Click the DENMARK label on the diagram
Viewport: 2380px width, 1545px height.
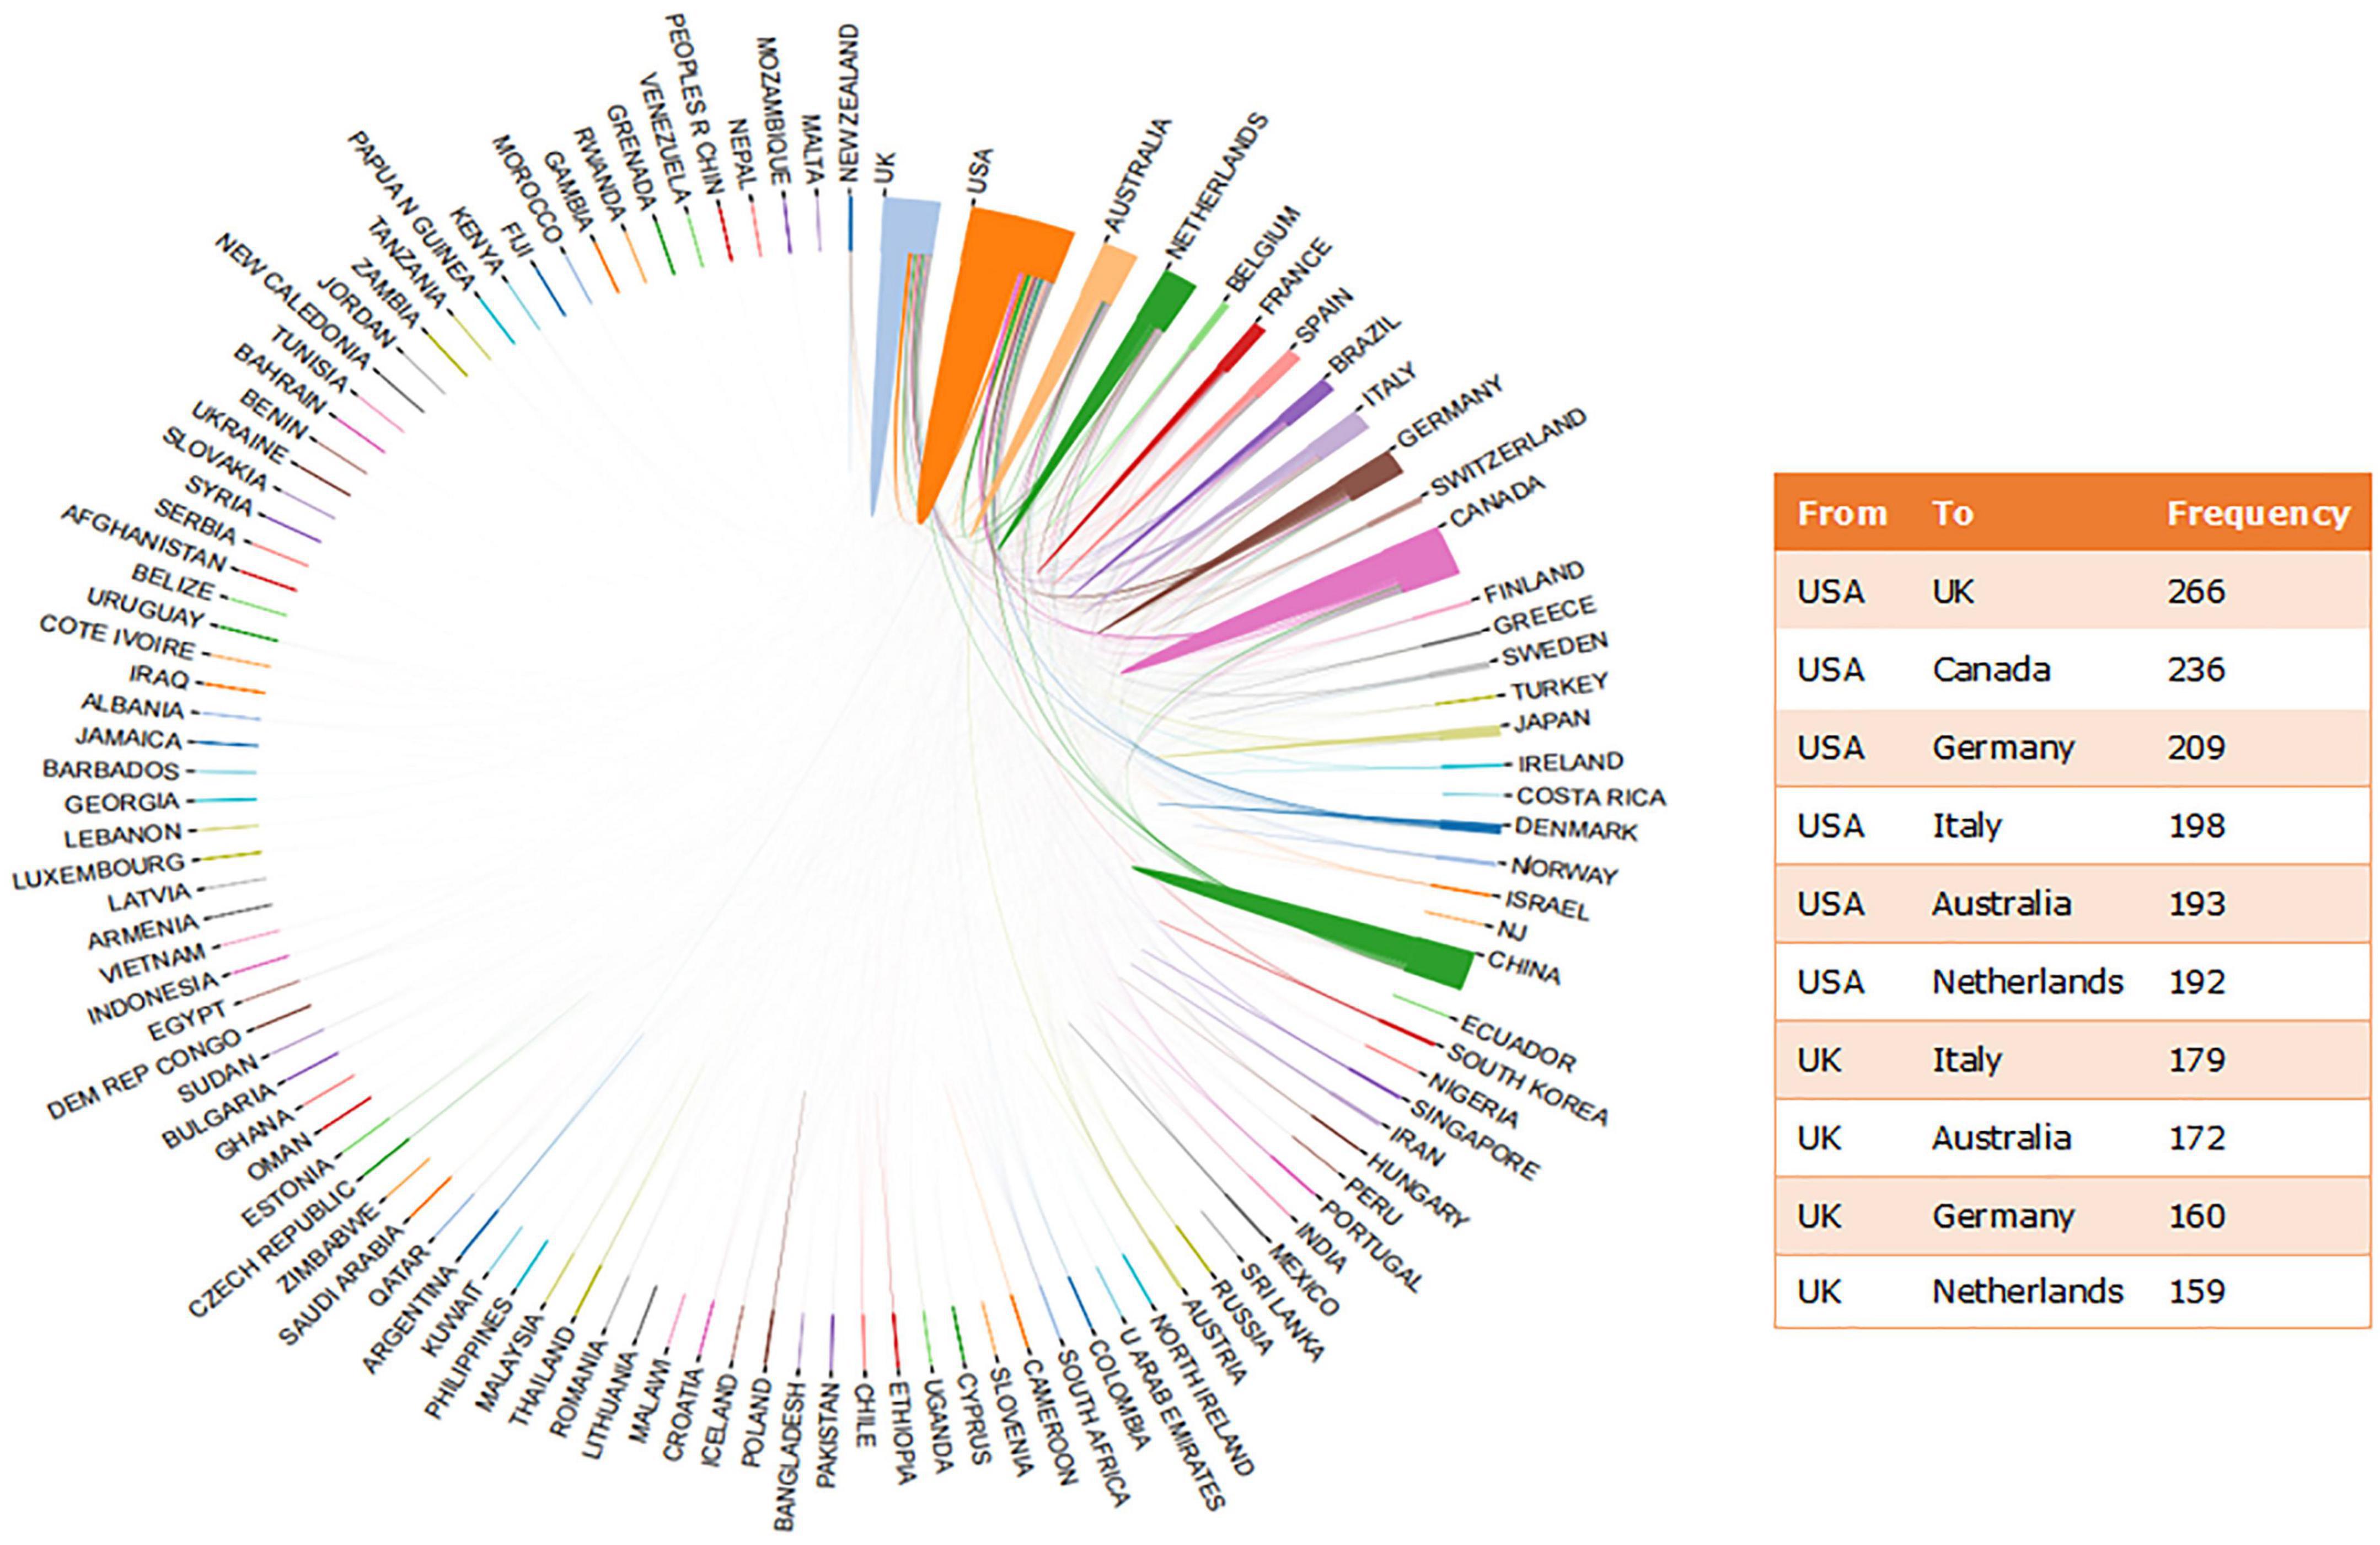(1576, 829)
